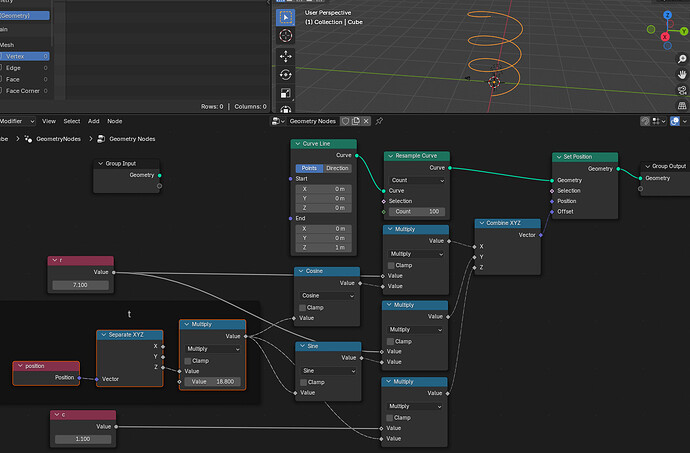Select the Edge domain row
This screenshot has height=453, width=690.
pyautogui.click(x=25, y=68)
